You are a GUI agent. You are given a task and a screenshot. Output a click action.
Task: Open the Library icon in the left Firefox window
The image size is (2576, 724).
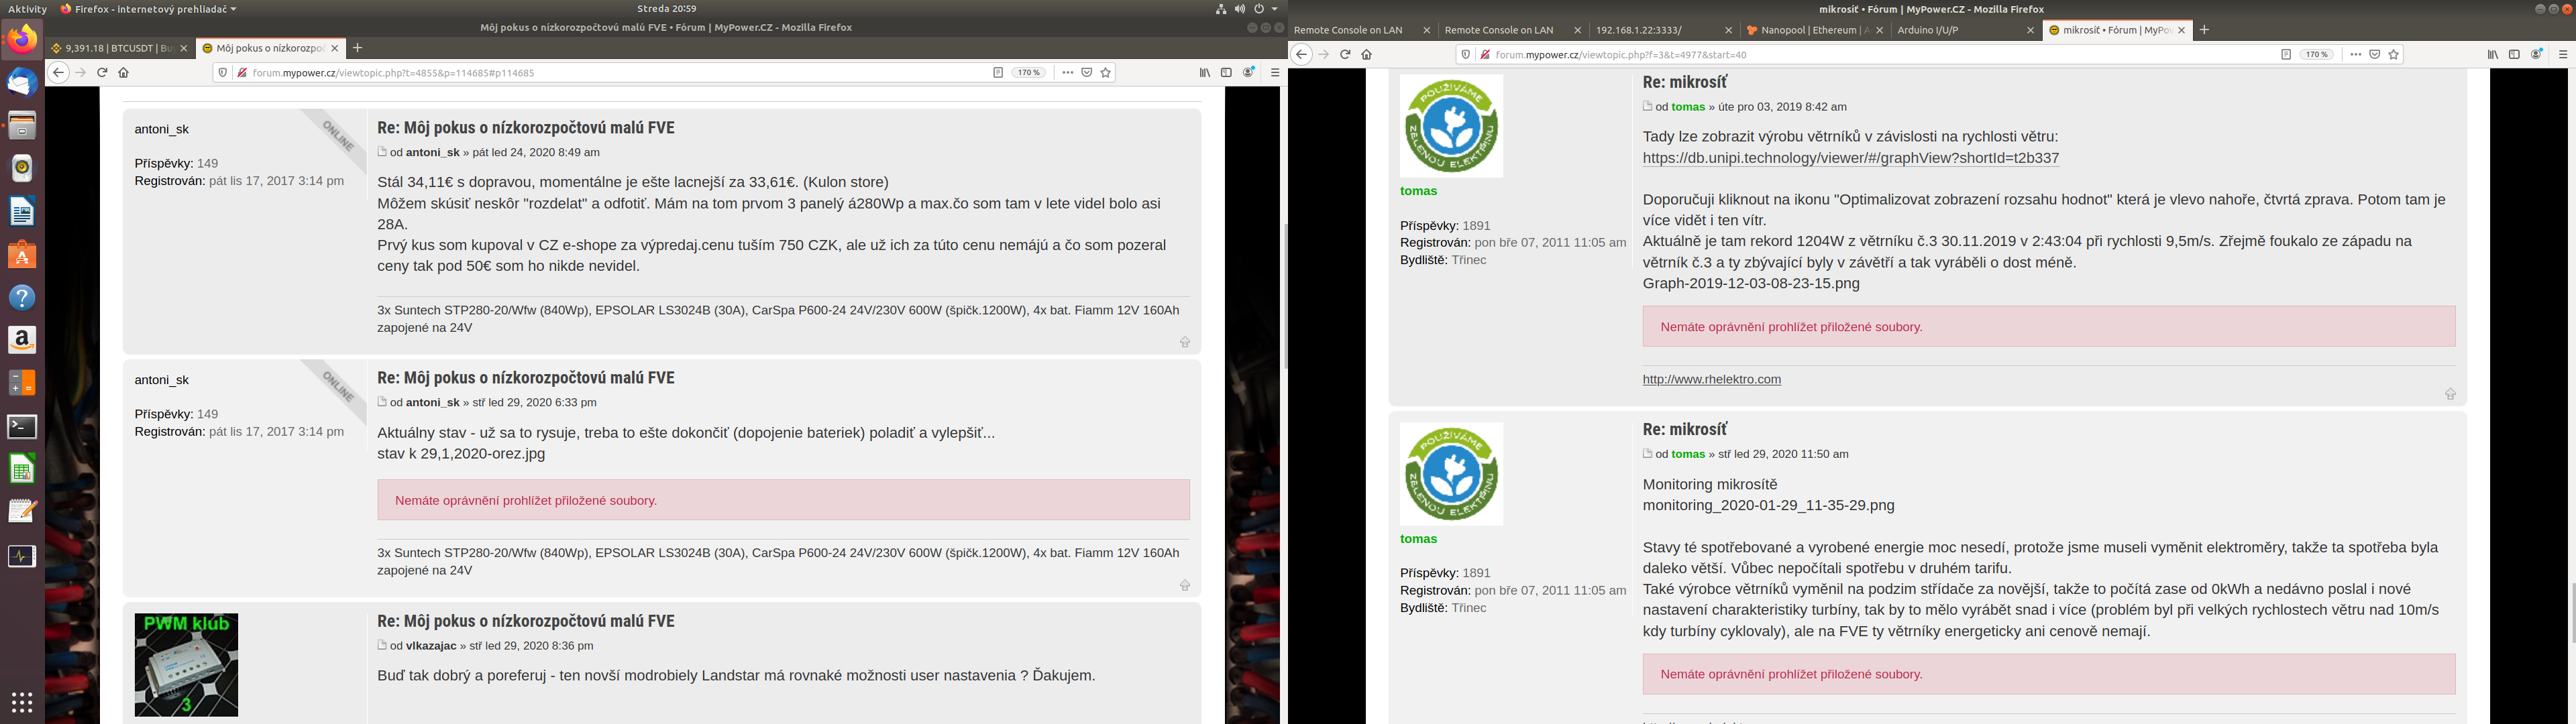pyautogui.click(x=1205, y=73)
